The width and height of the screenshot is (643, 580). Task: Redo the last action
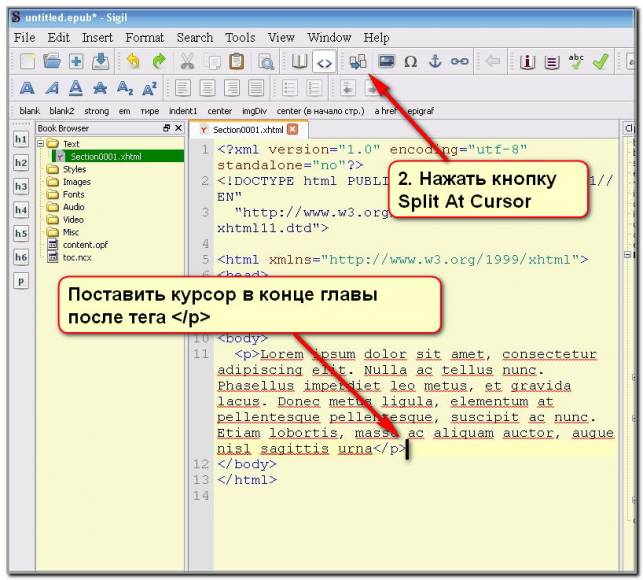tap(159, 62)
